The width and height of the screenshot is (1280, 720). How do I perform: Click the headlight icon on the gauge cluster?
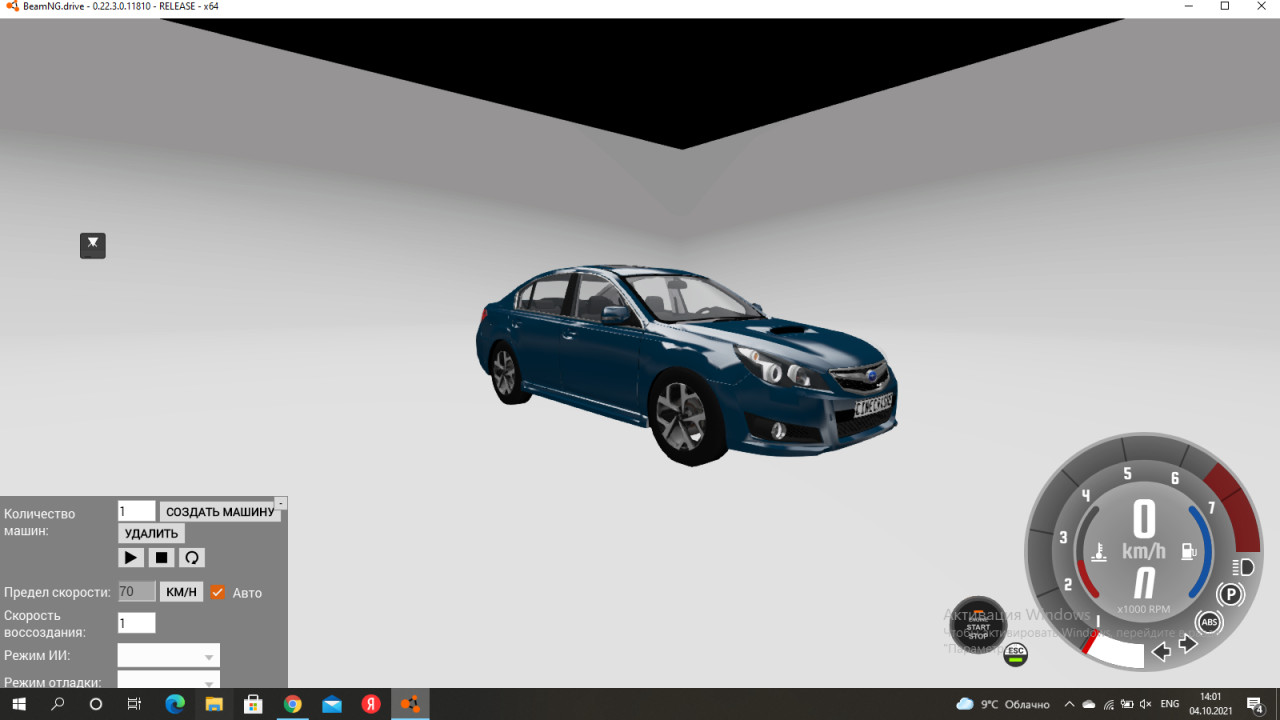[1240, 568]
